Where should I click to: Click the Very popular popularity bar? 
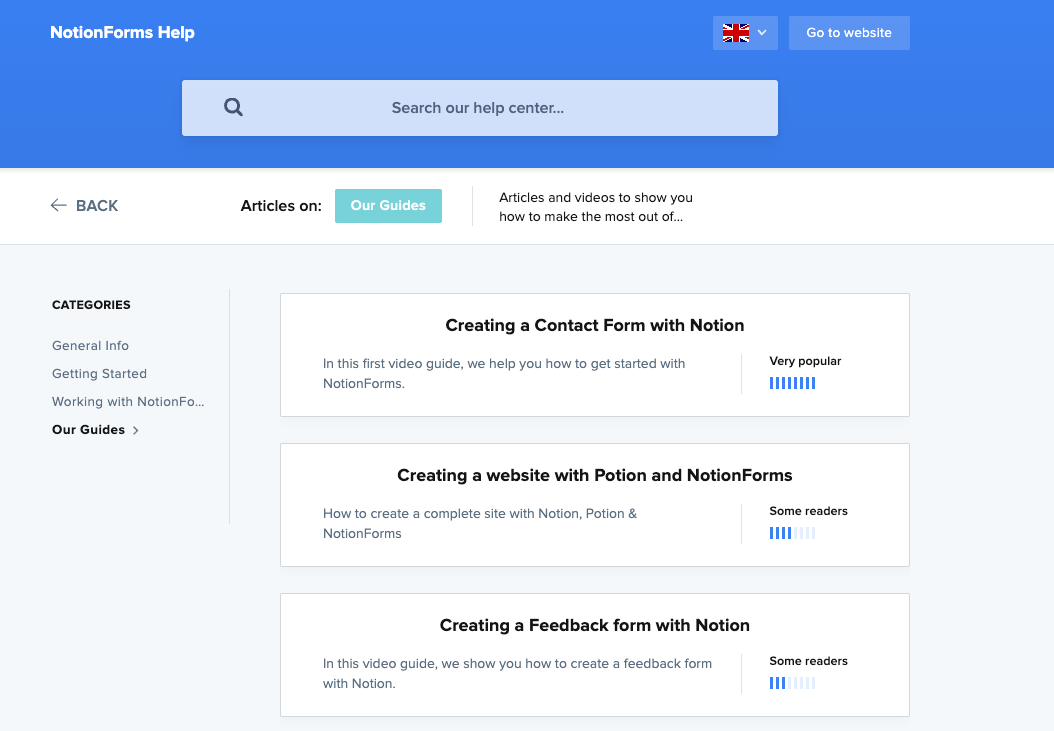click(793, 383)
